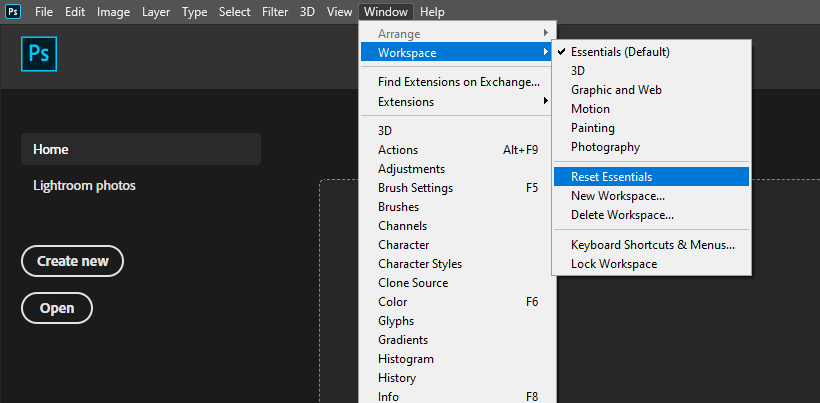Select the checked Essentials (Default) workspace
820x403 pixels.
[x=620, y=52]
